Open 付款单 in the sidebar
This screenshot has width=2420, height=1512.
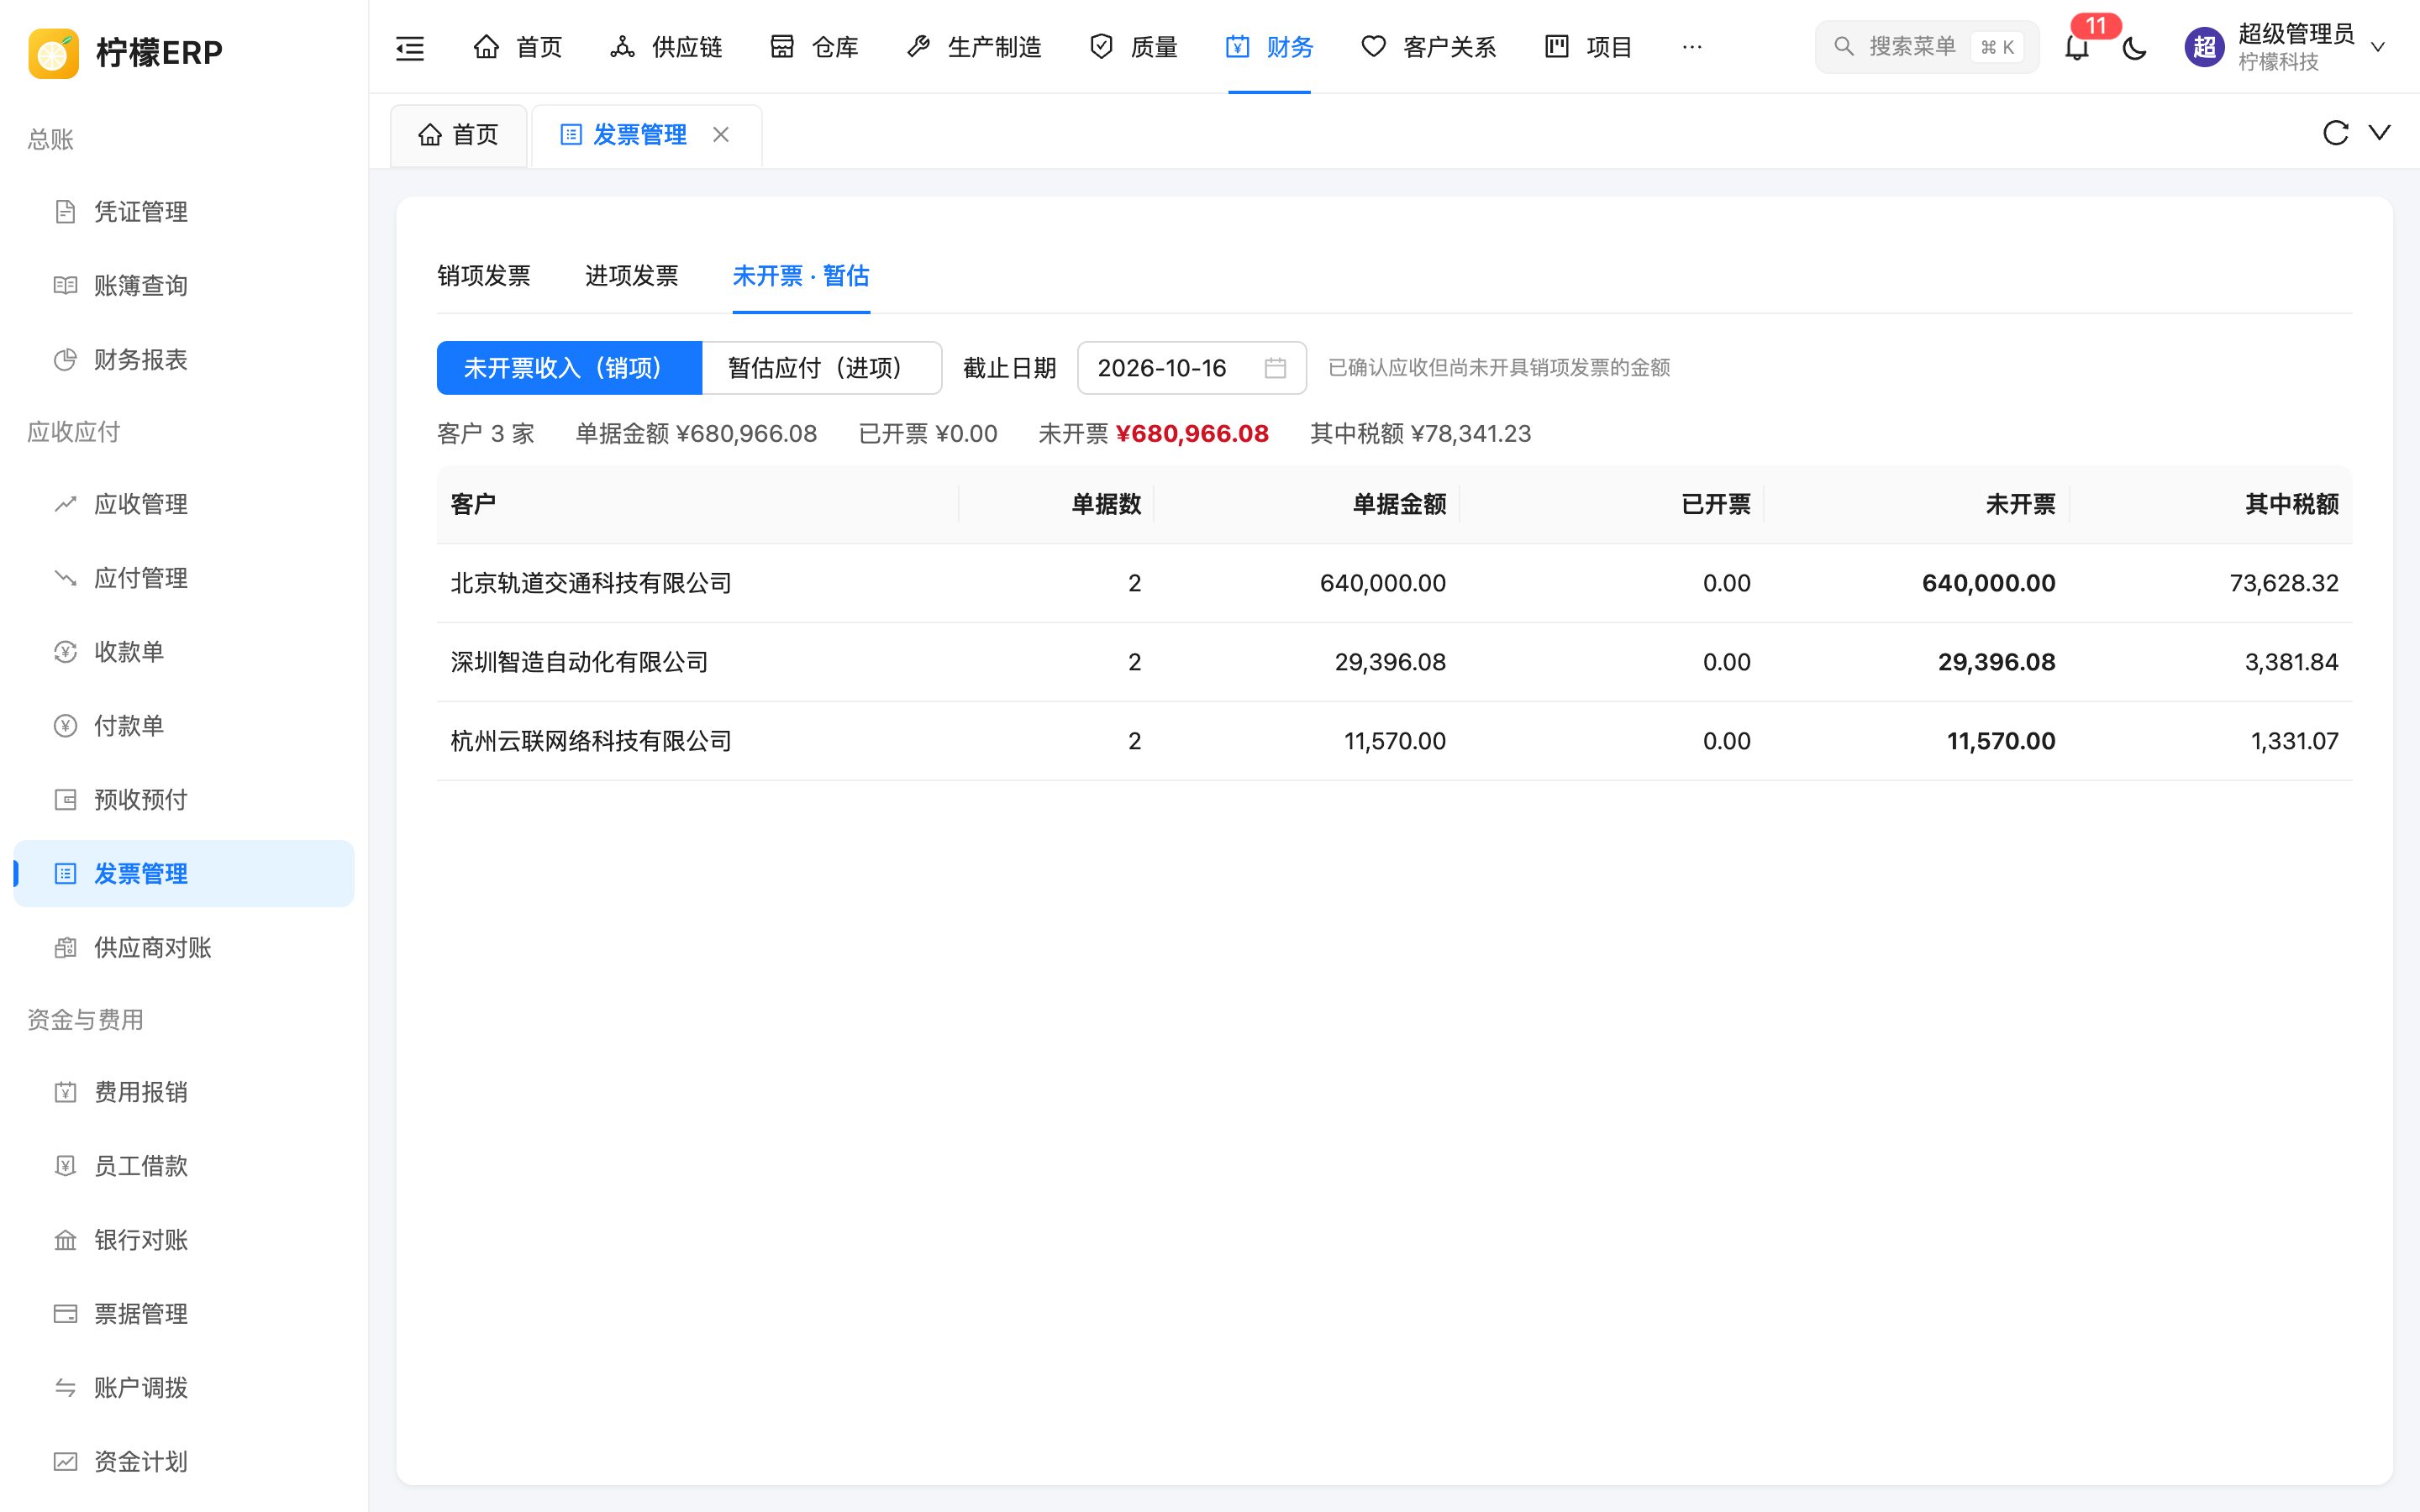tap(184, 726)
